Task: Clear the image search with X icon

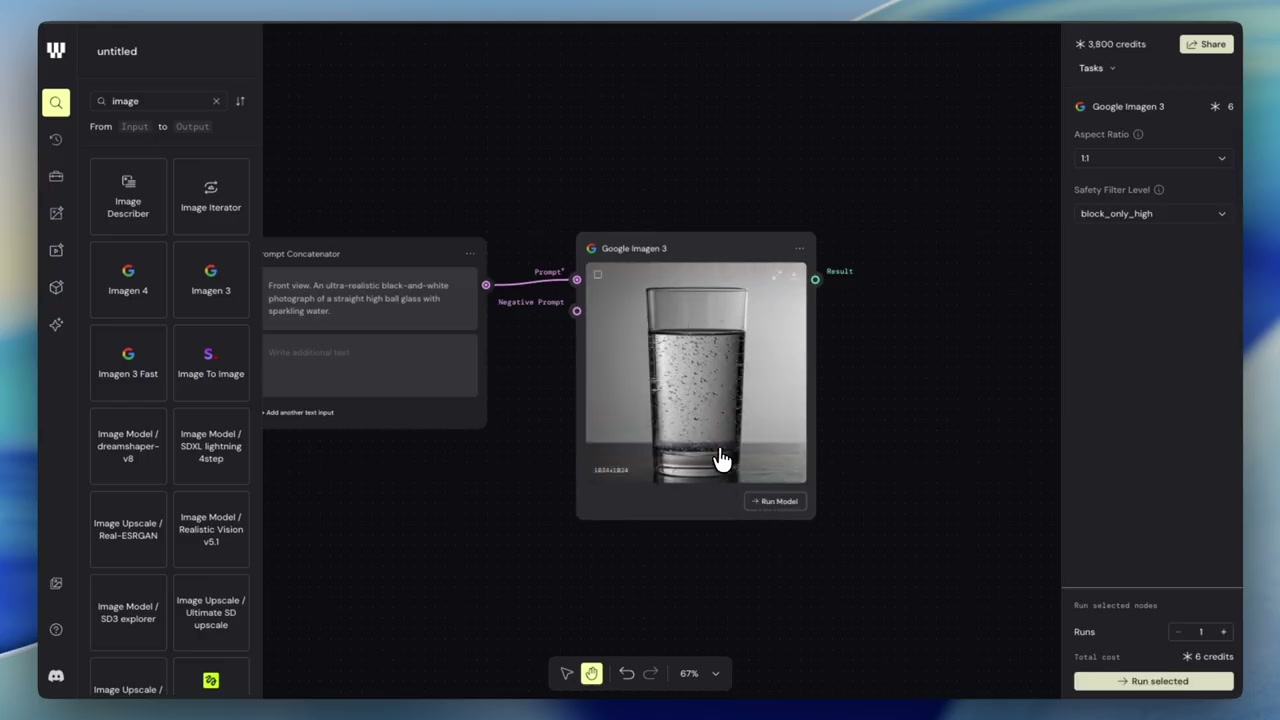Action: (216, 101)
